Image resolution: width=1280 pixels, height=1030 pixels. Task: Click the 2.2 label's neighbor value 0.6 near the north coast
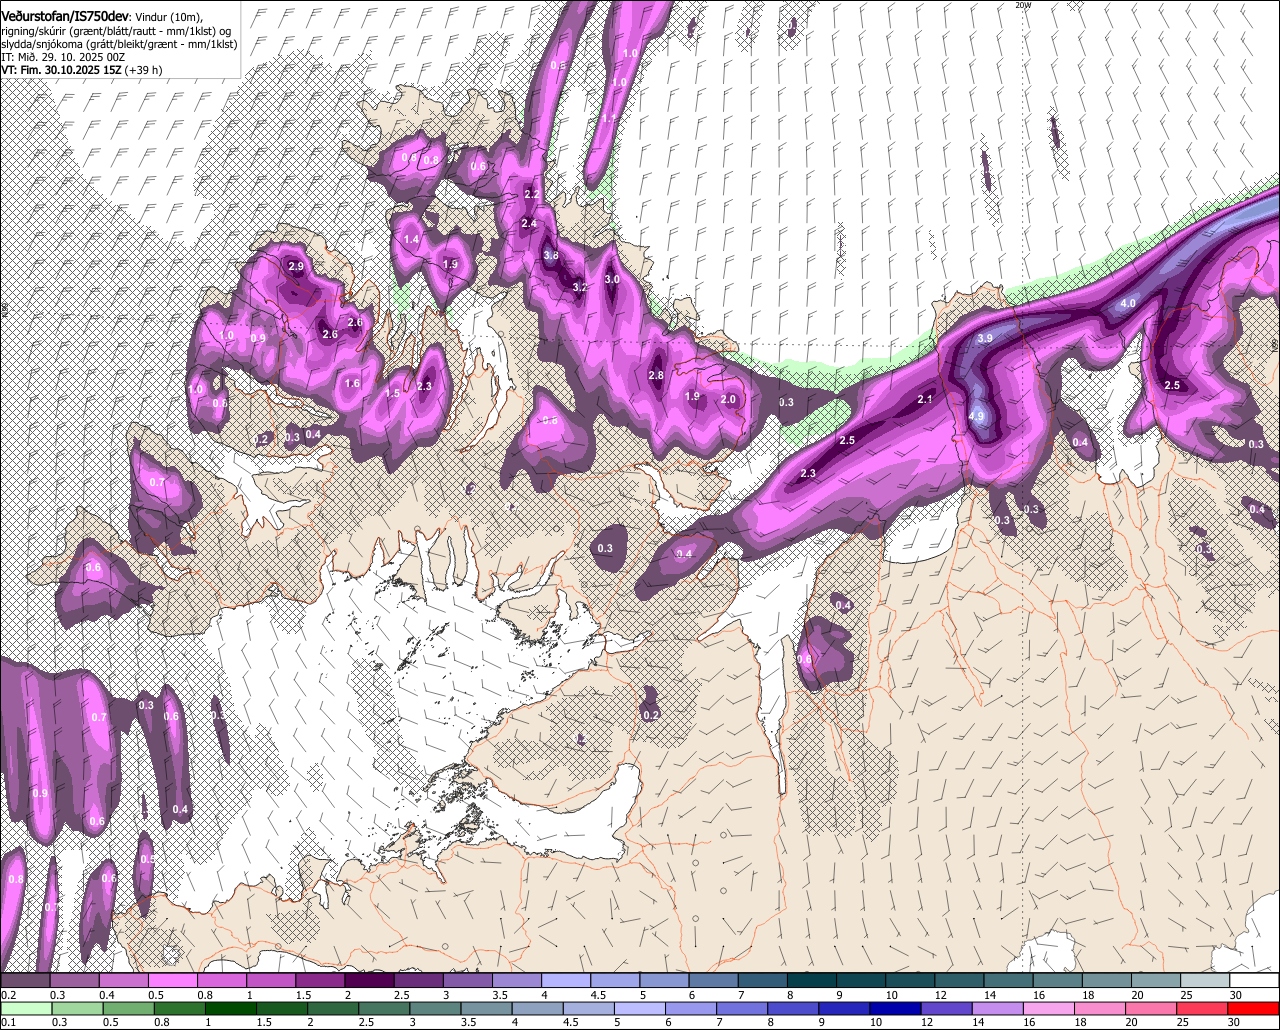coord(479,167)
